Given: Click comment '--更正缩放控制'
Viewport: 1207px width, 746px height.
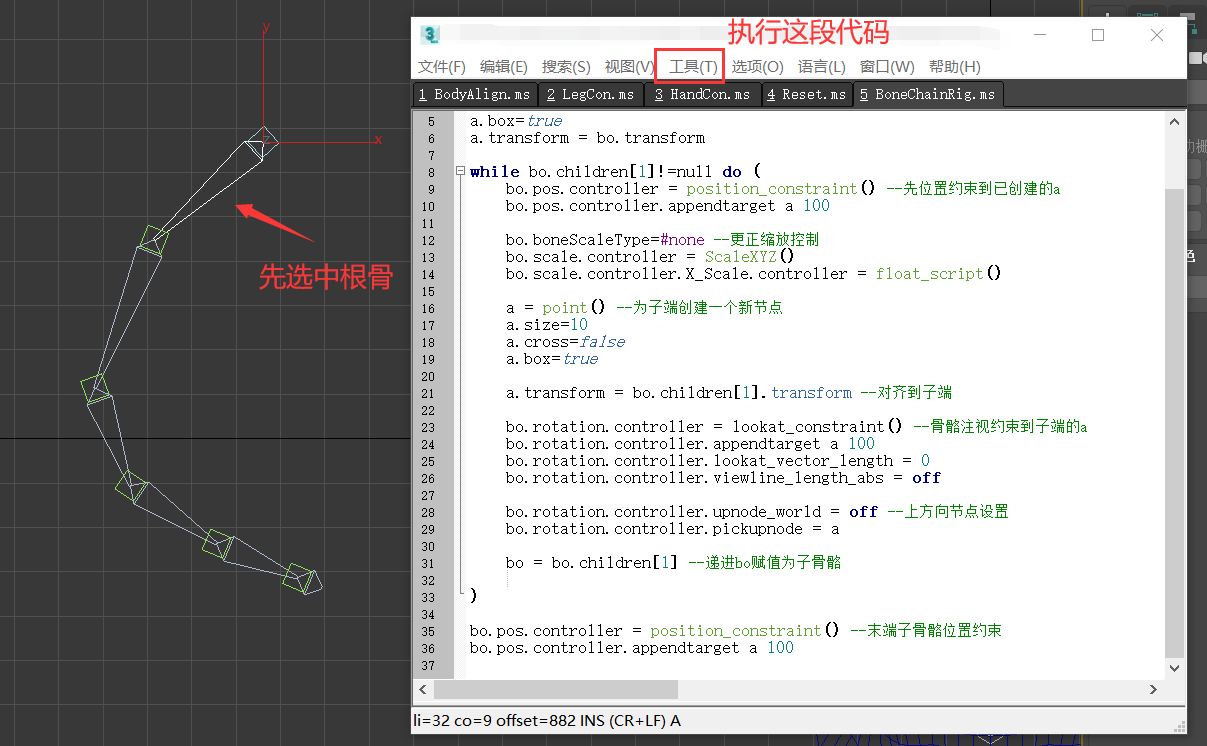Looking at the screenshot, I should pos(767,240).
